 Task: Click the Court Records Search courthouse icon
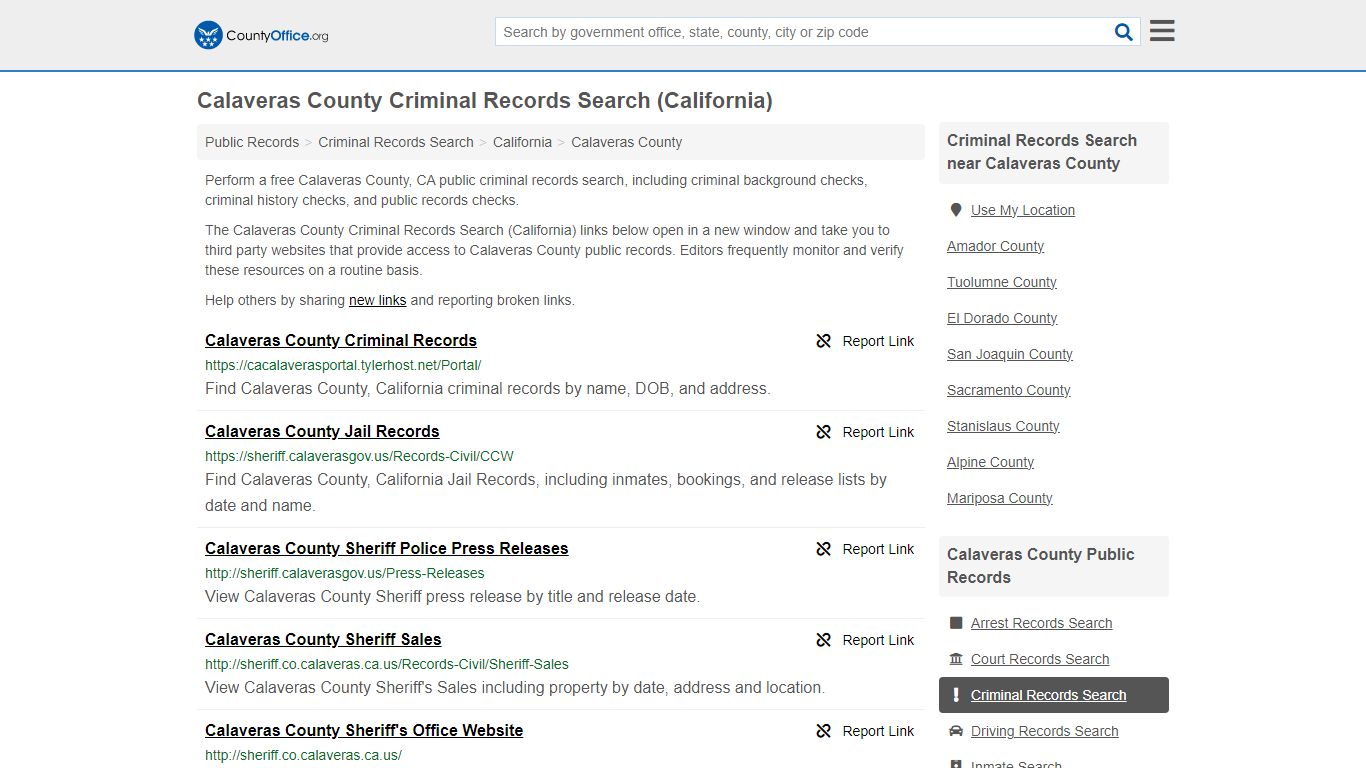[956, 659]
